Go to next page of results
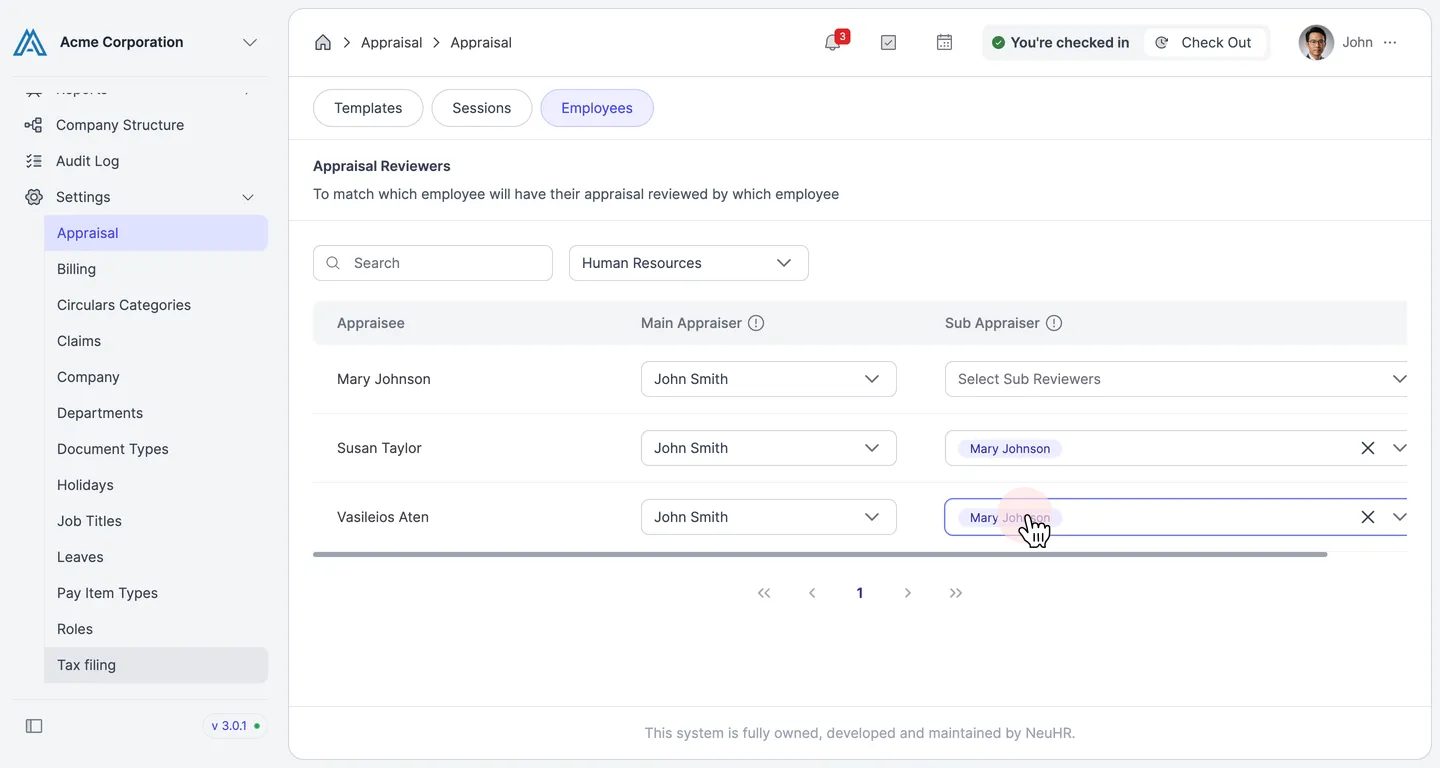Image resolution: width=1440 pixels, height=768 pixels. click(x=908, y=593)
